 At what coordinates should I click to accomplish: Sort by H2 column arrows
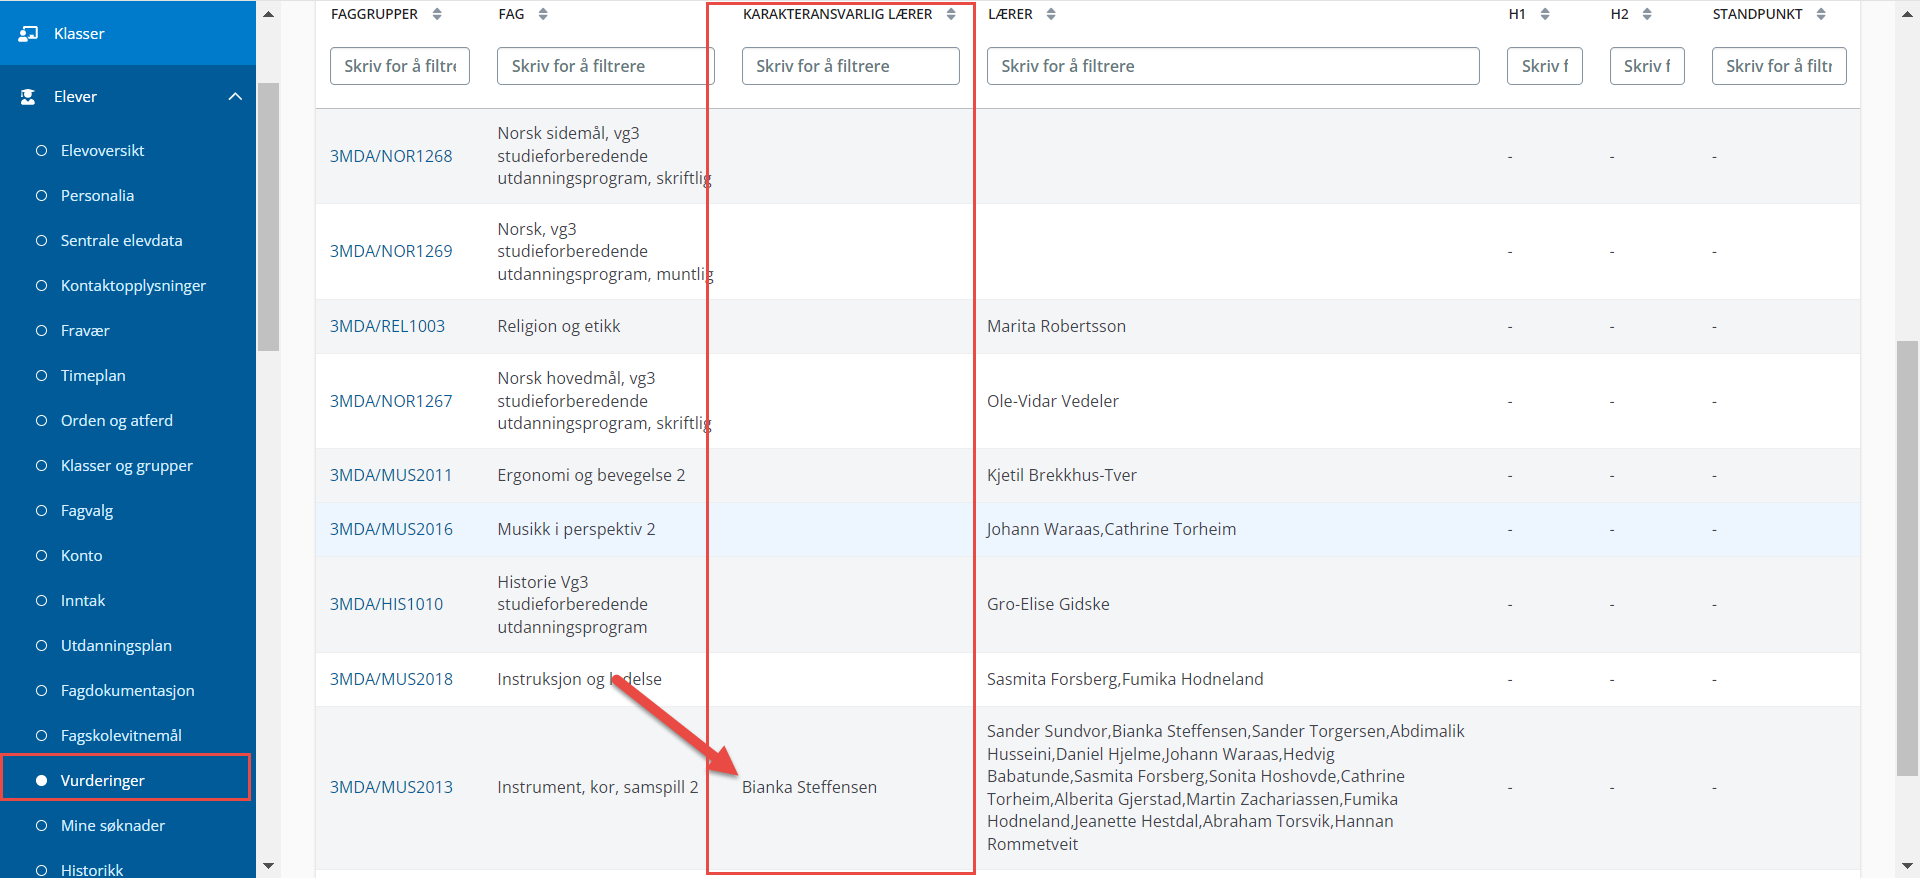click(1647, 14)
